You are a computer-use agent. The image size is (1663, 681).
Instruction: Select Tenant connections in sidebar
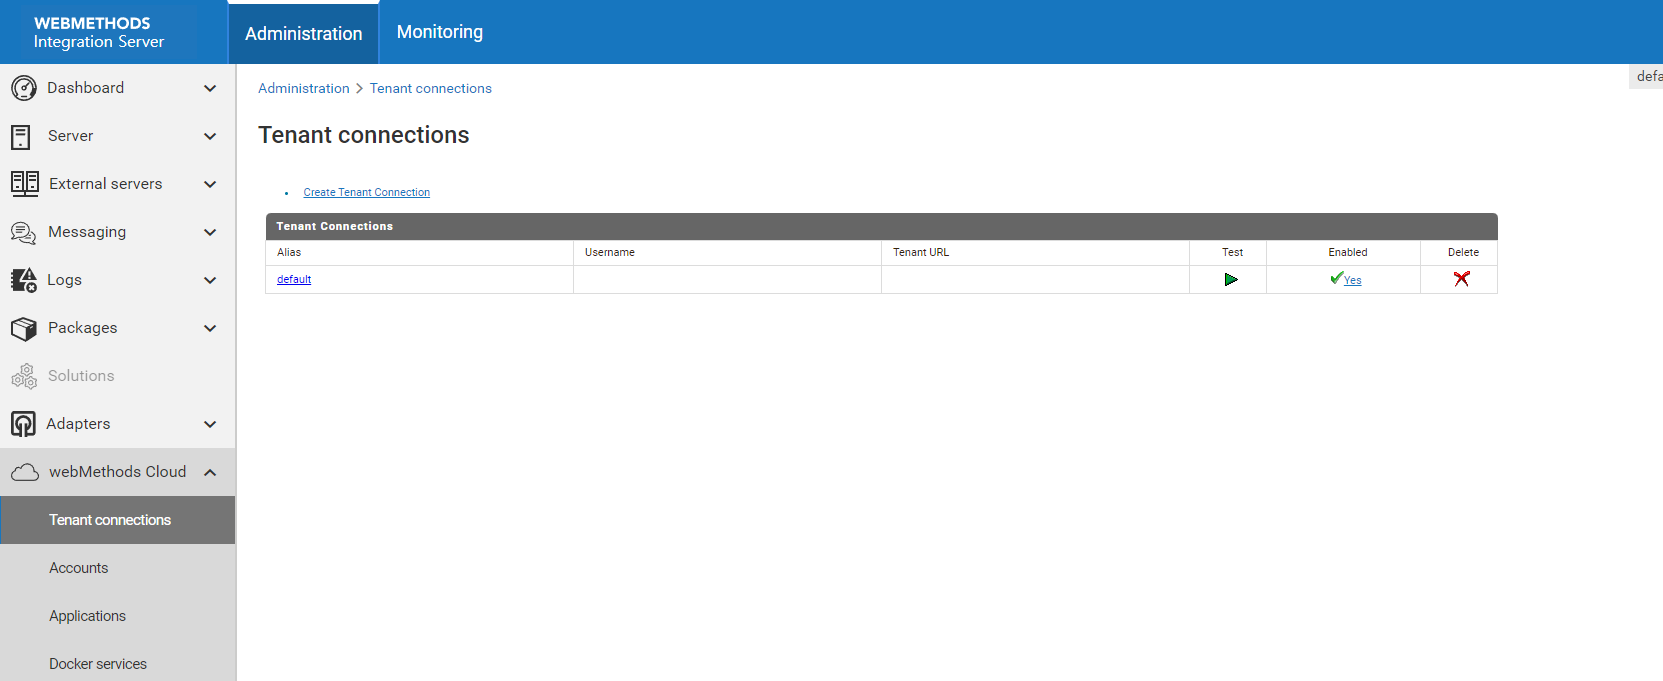(118, 520)
